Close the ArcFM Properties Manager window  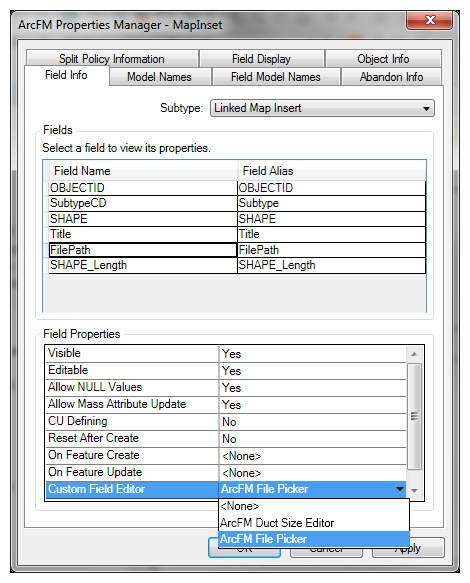pyautogui.click(x=429, y=20)
